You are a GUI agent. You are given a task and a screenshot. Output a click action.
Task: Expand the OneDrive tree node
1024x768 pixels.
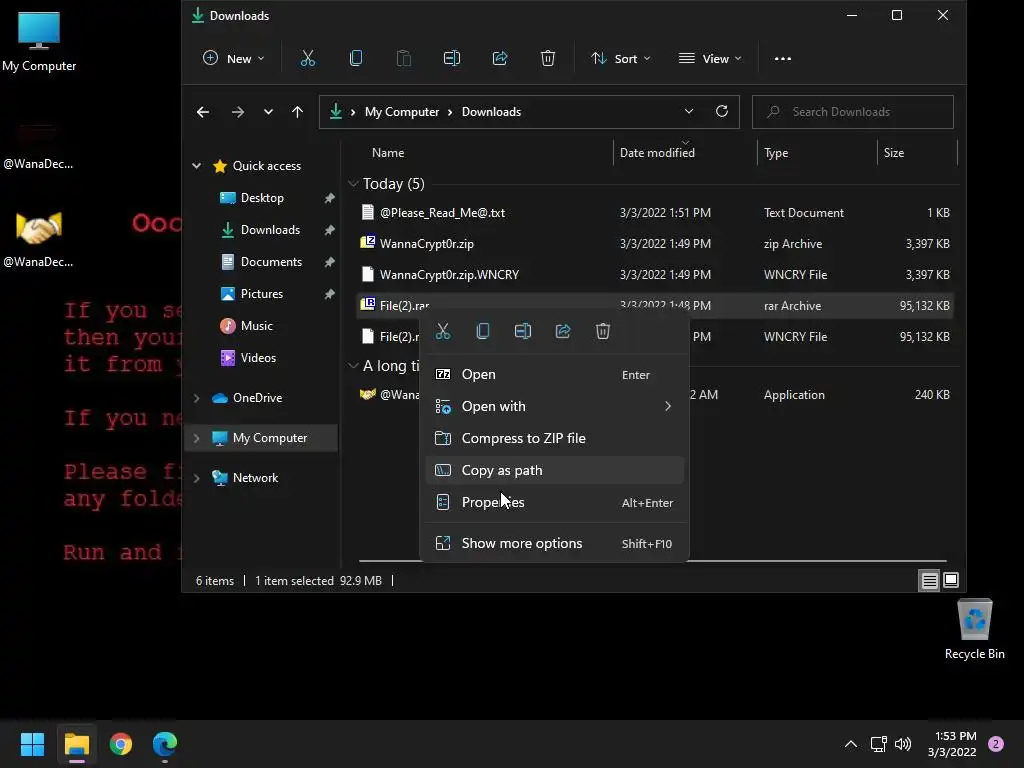pyautogui.click(x=197, y=398)
